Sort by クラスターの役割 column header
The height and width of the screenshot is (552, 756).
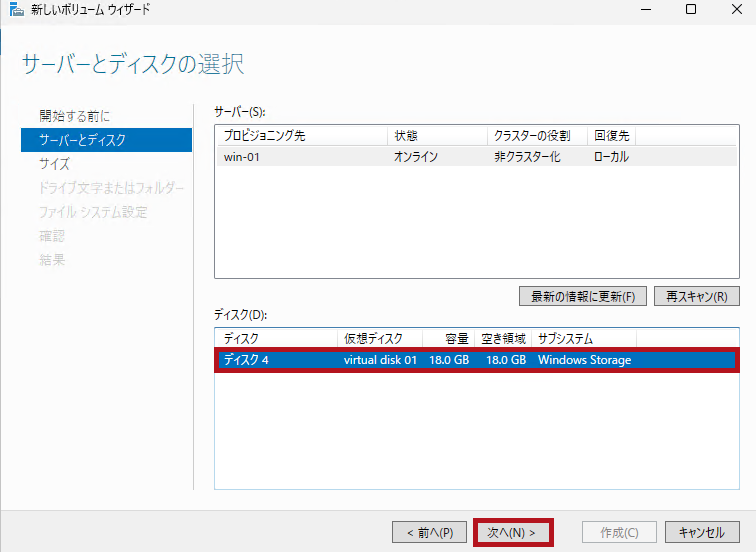536,136
